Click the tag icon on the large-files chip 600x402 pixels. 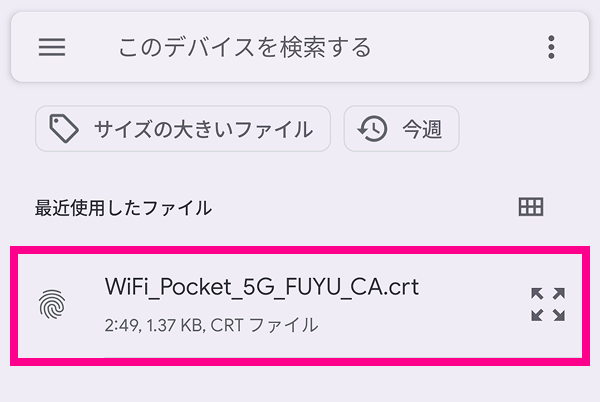65,129
